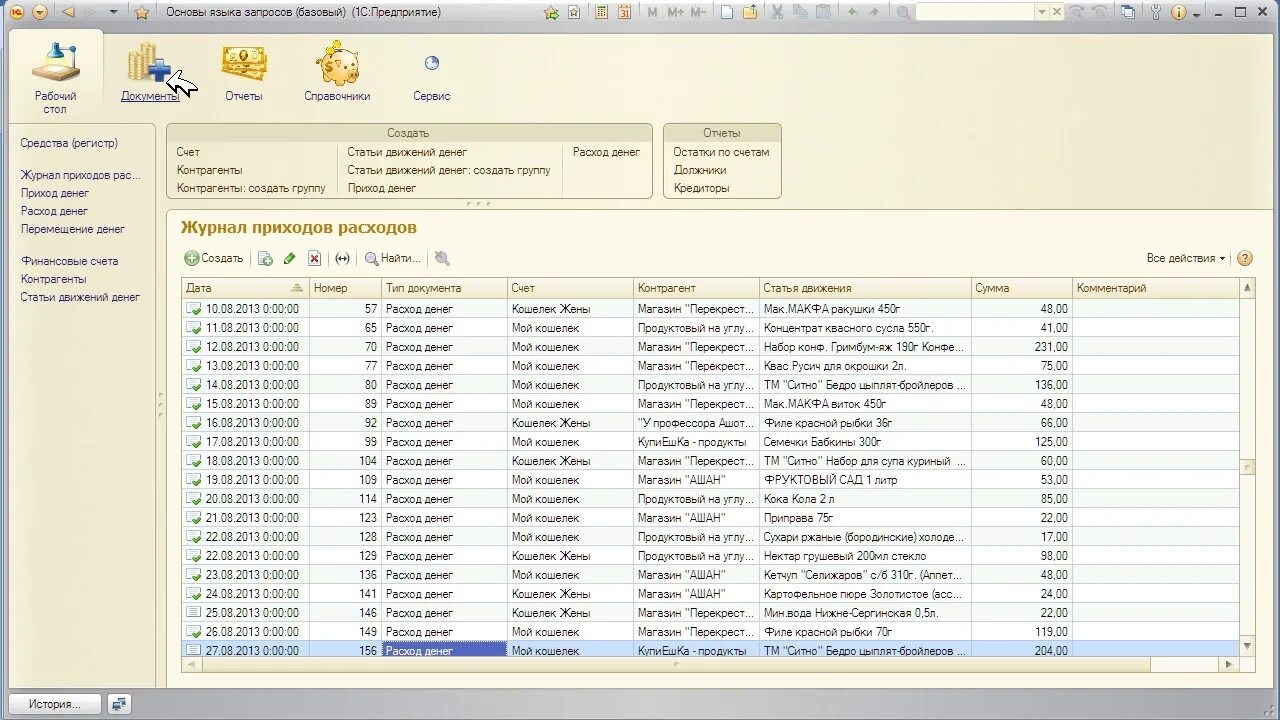The height and width of the screenshot is (720, 1280).
Task: Click the Сумма column header
Action: pos(1022,288)
